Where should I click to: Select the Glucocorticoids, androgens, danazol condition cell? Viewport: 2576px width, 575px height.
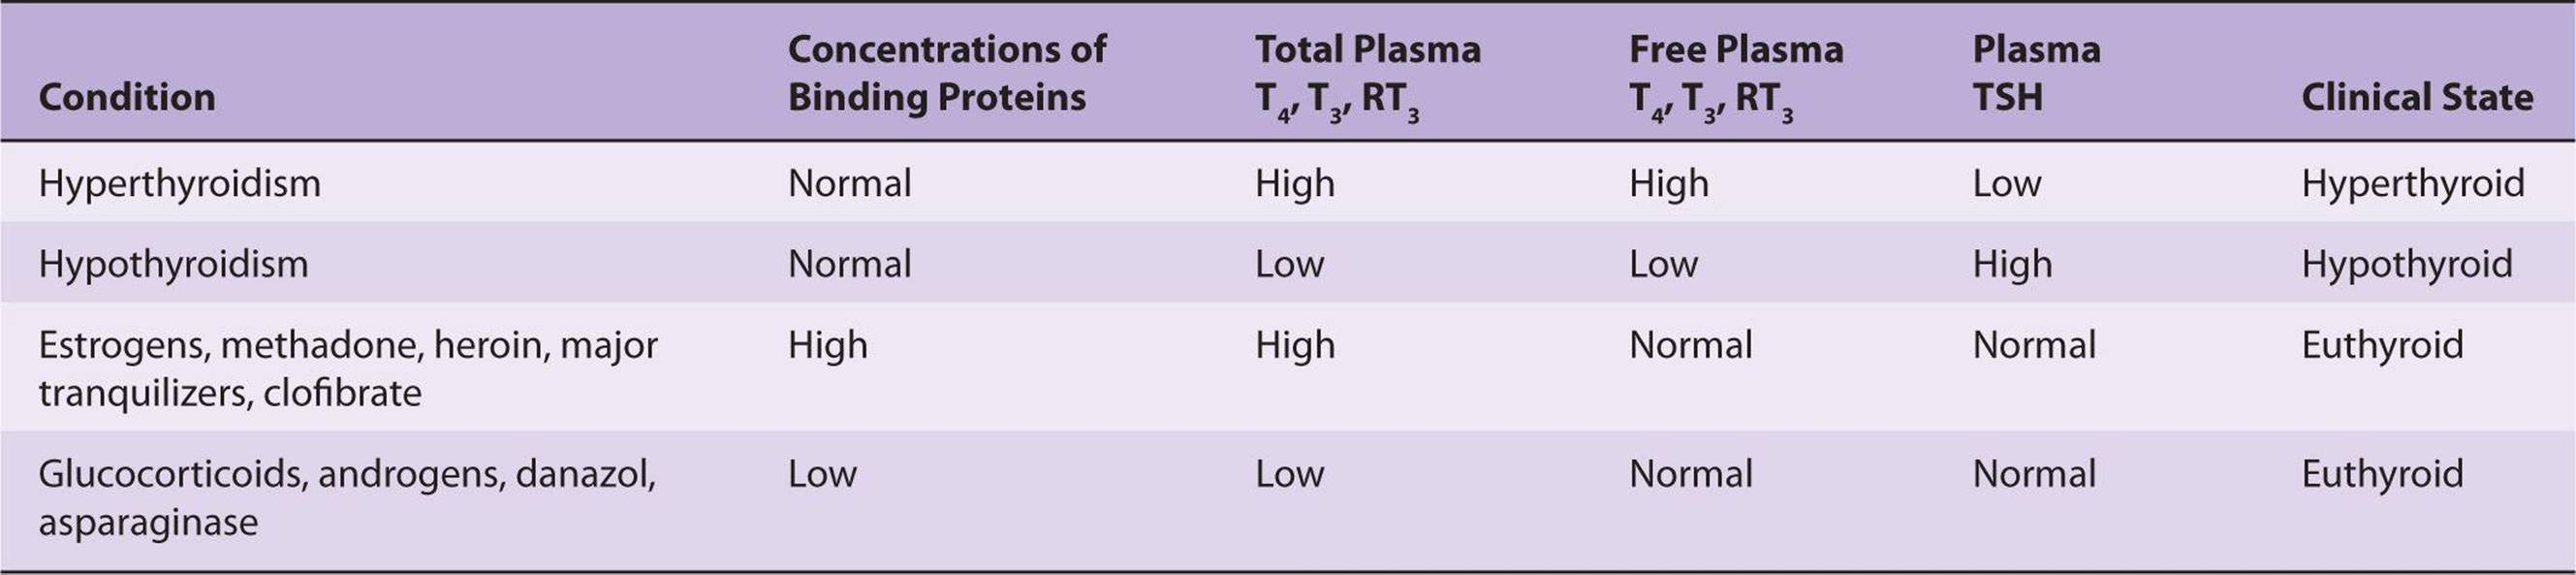pyautogui.click(x=346, y=497)
